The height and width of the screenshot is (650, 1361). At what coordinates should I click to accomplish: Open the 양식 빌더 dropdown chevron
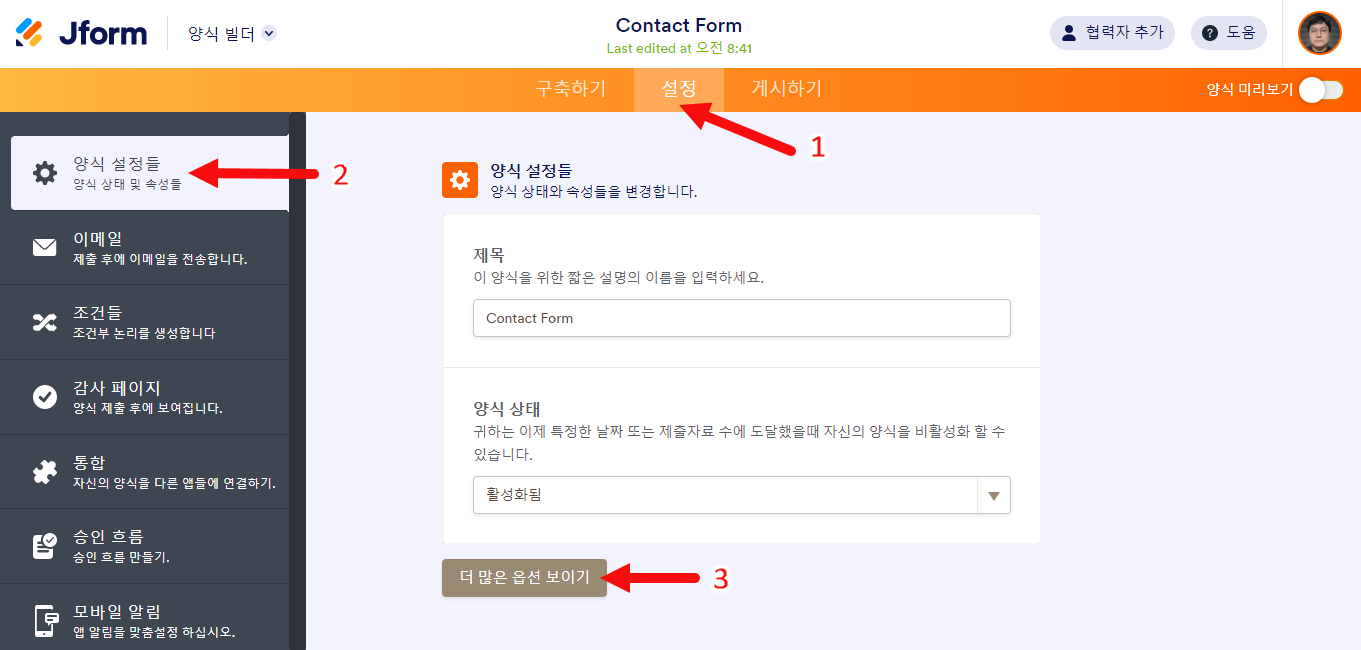pos(268,34)
